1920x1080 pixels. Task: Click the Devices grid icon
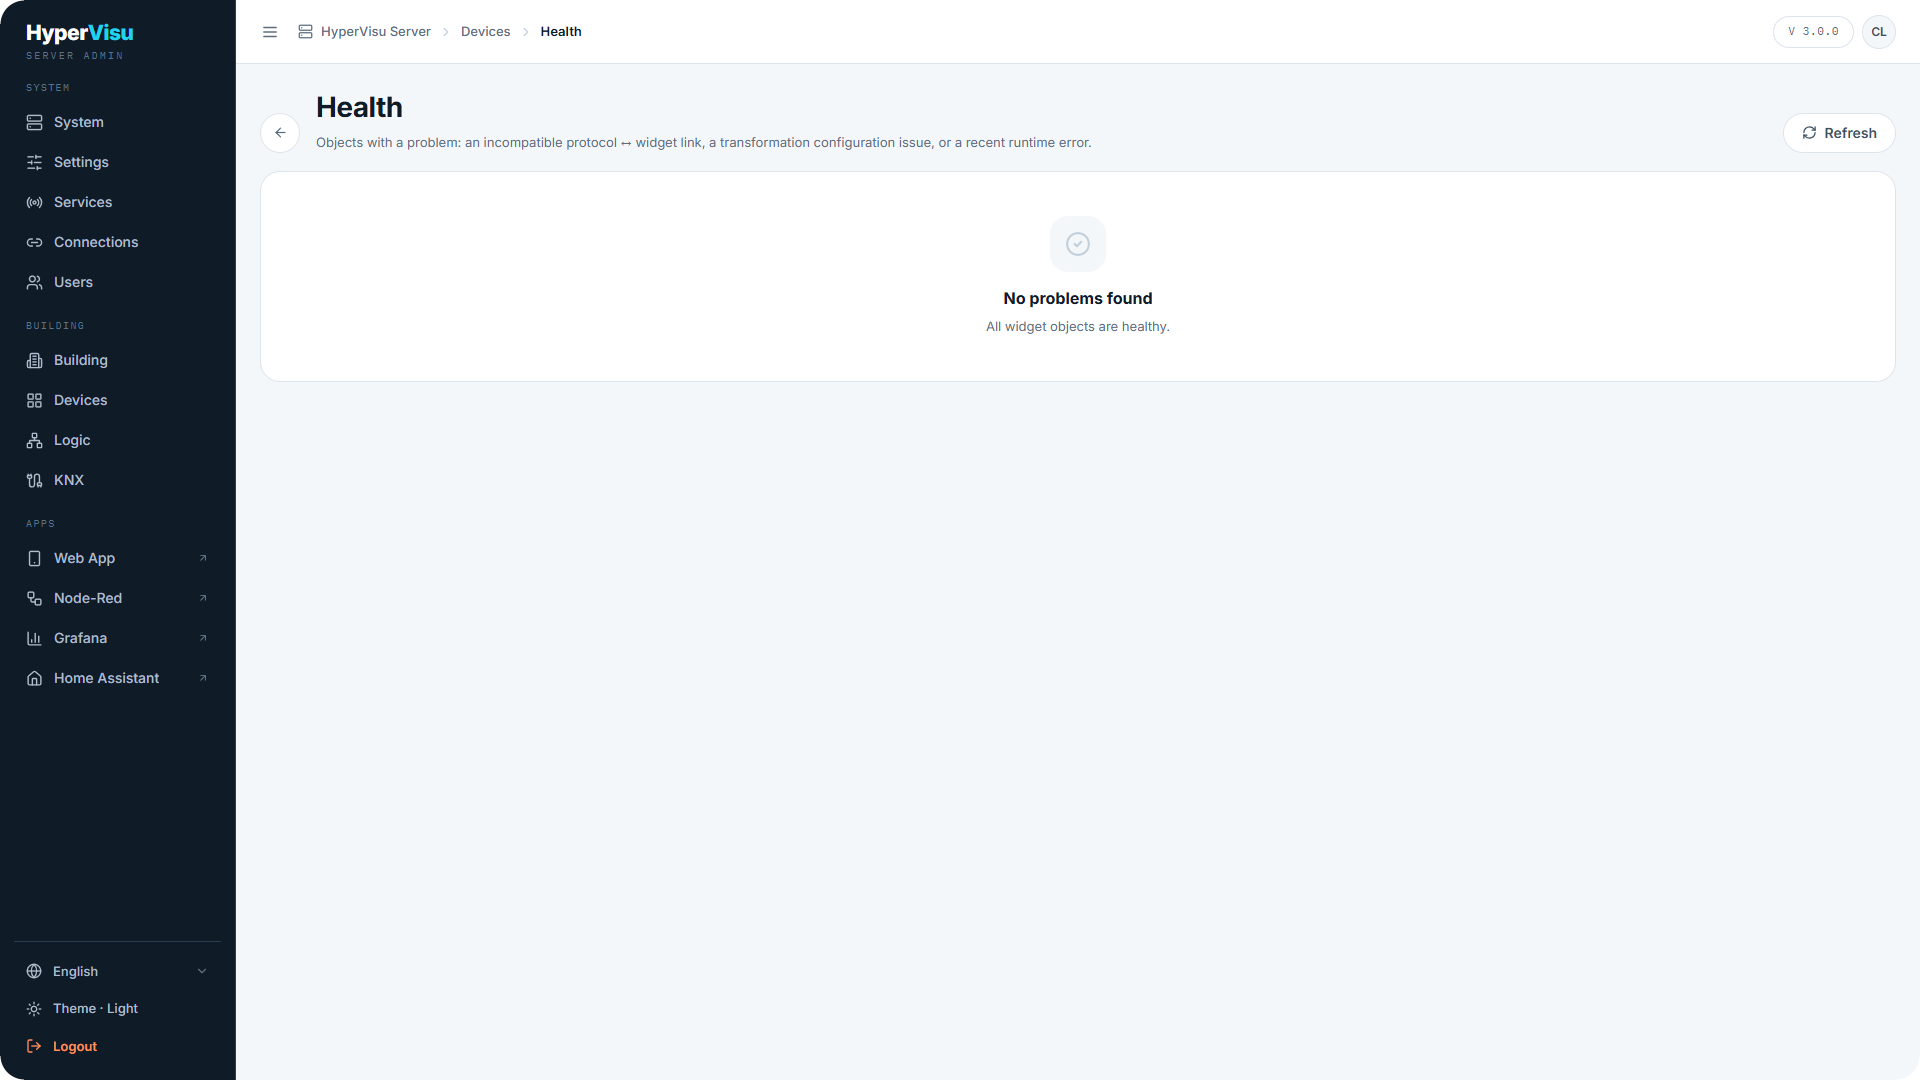coord(34,400)
